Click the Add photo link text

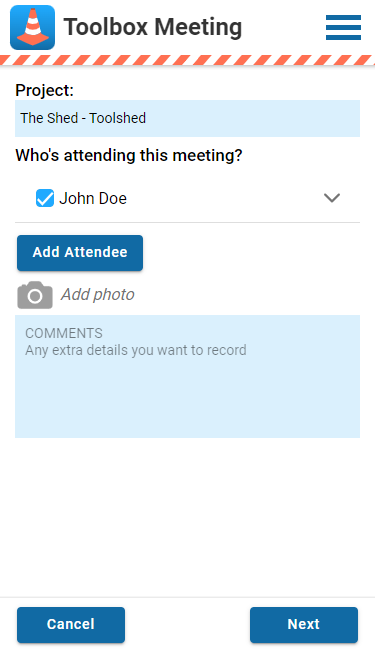coord(98,294)
